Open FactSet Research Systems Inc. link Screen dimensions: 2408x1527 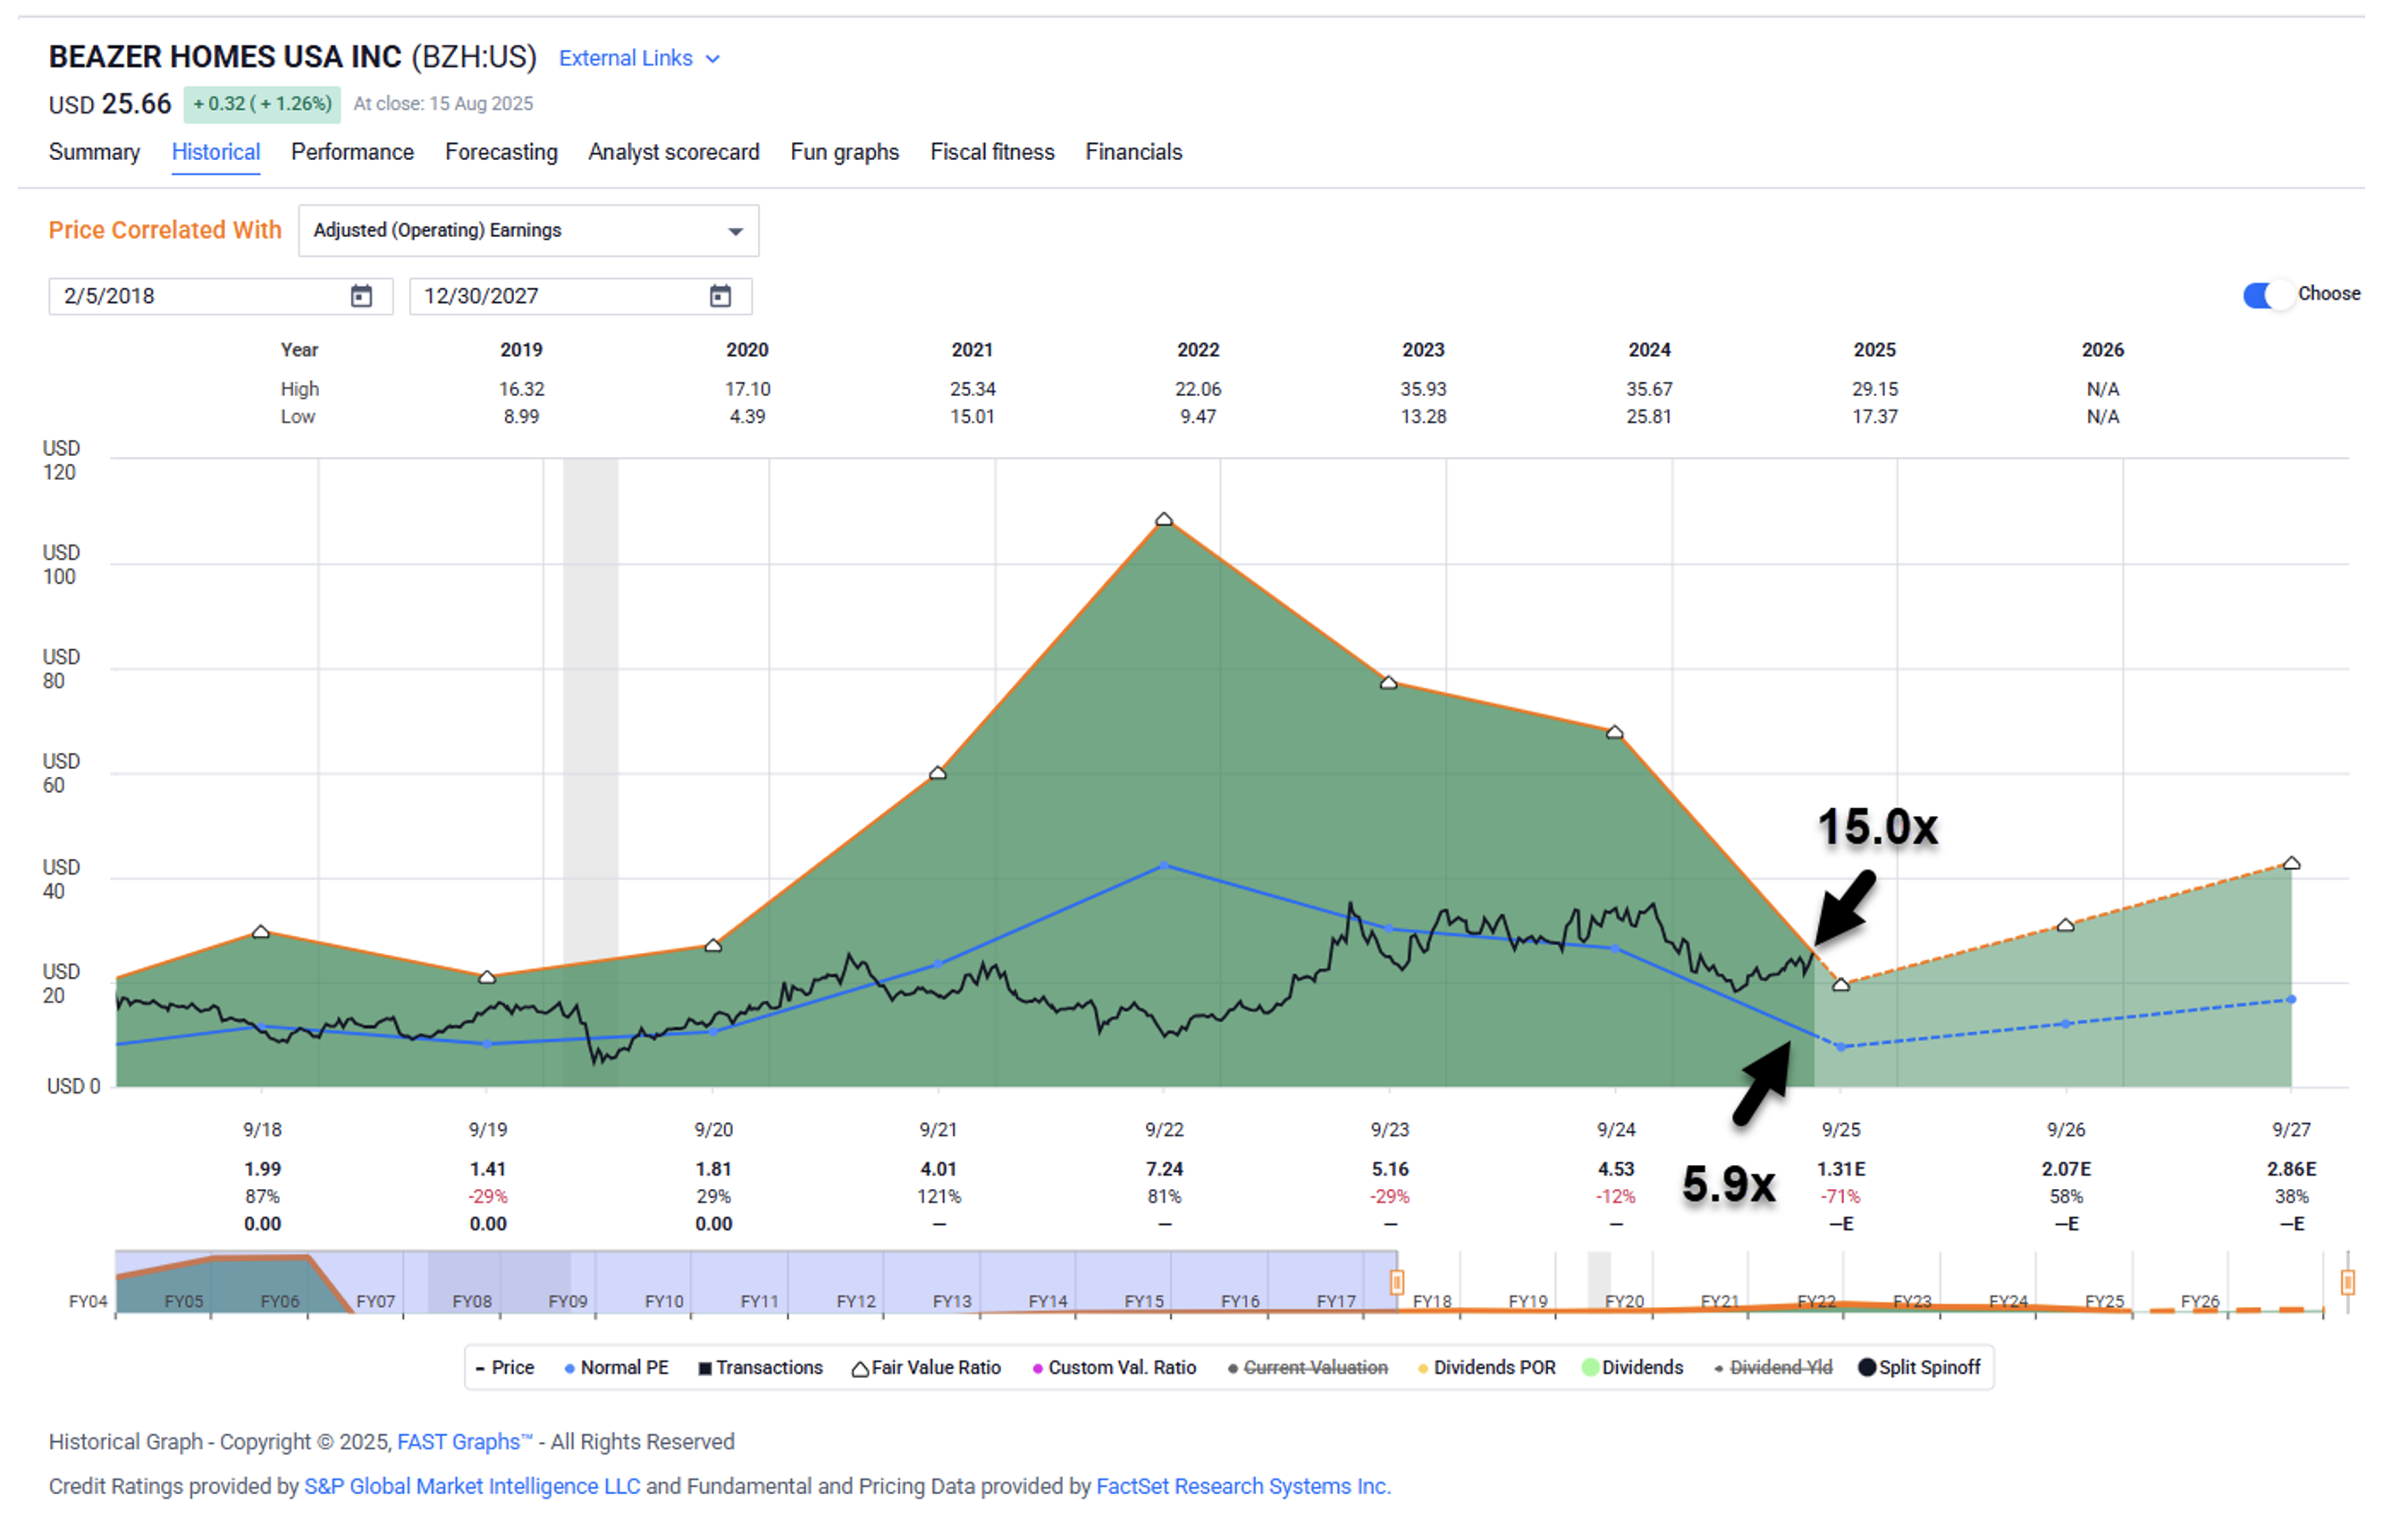(x=1243, y=1485)
